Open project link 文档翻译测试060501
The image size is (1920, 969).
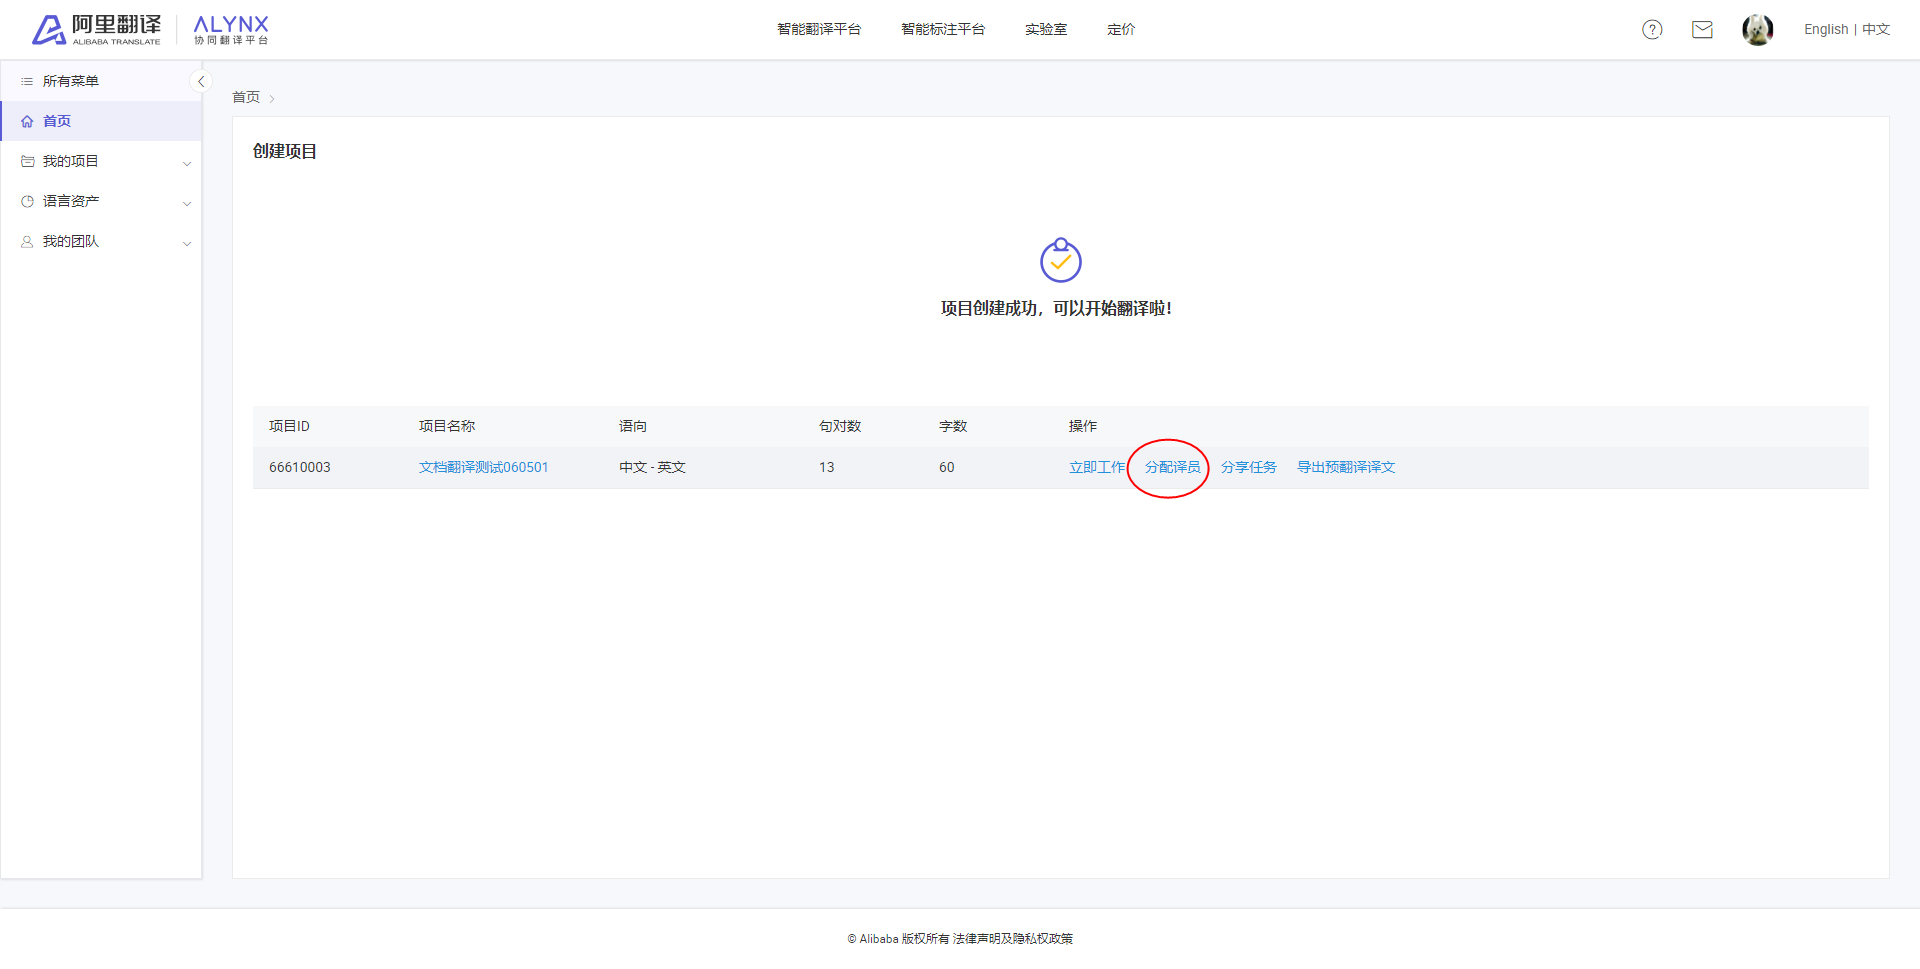tap(484, 468)
